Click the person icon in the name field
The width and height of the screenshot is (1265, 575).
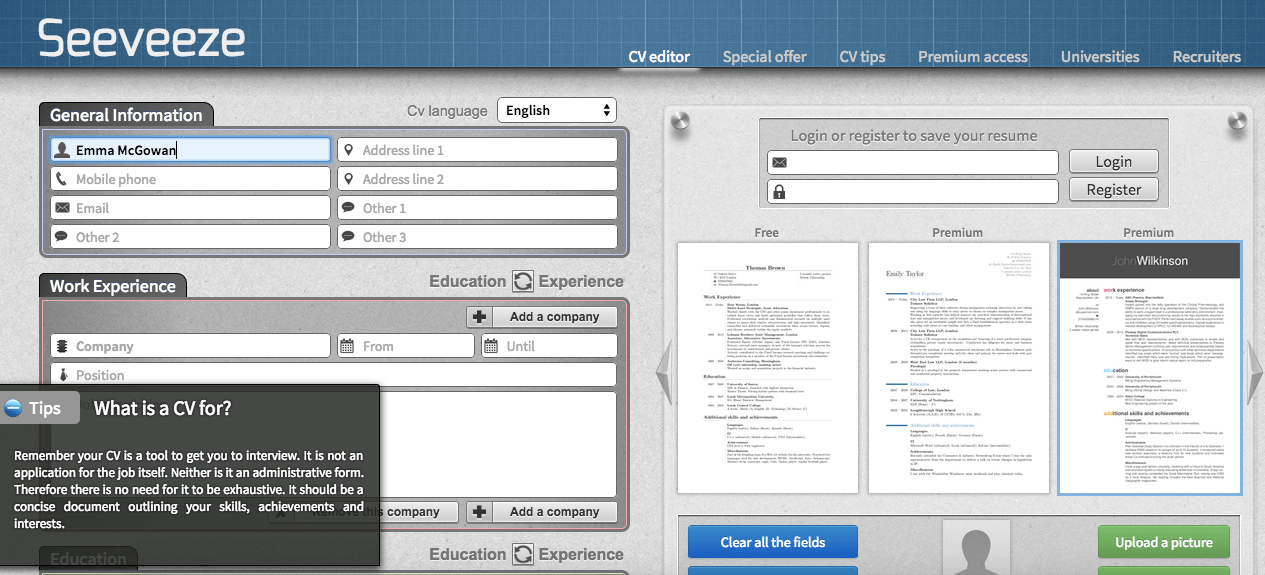[63, 150]
